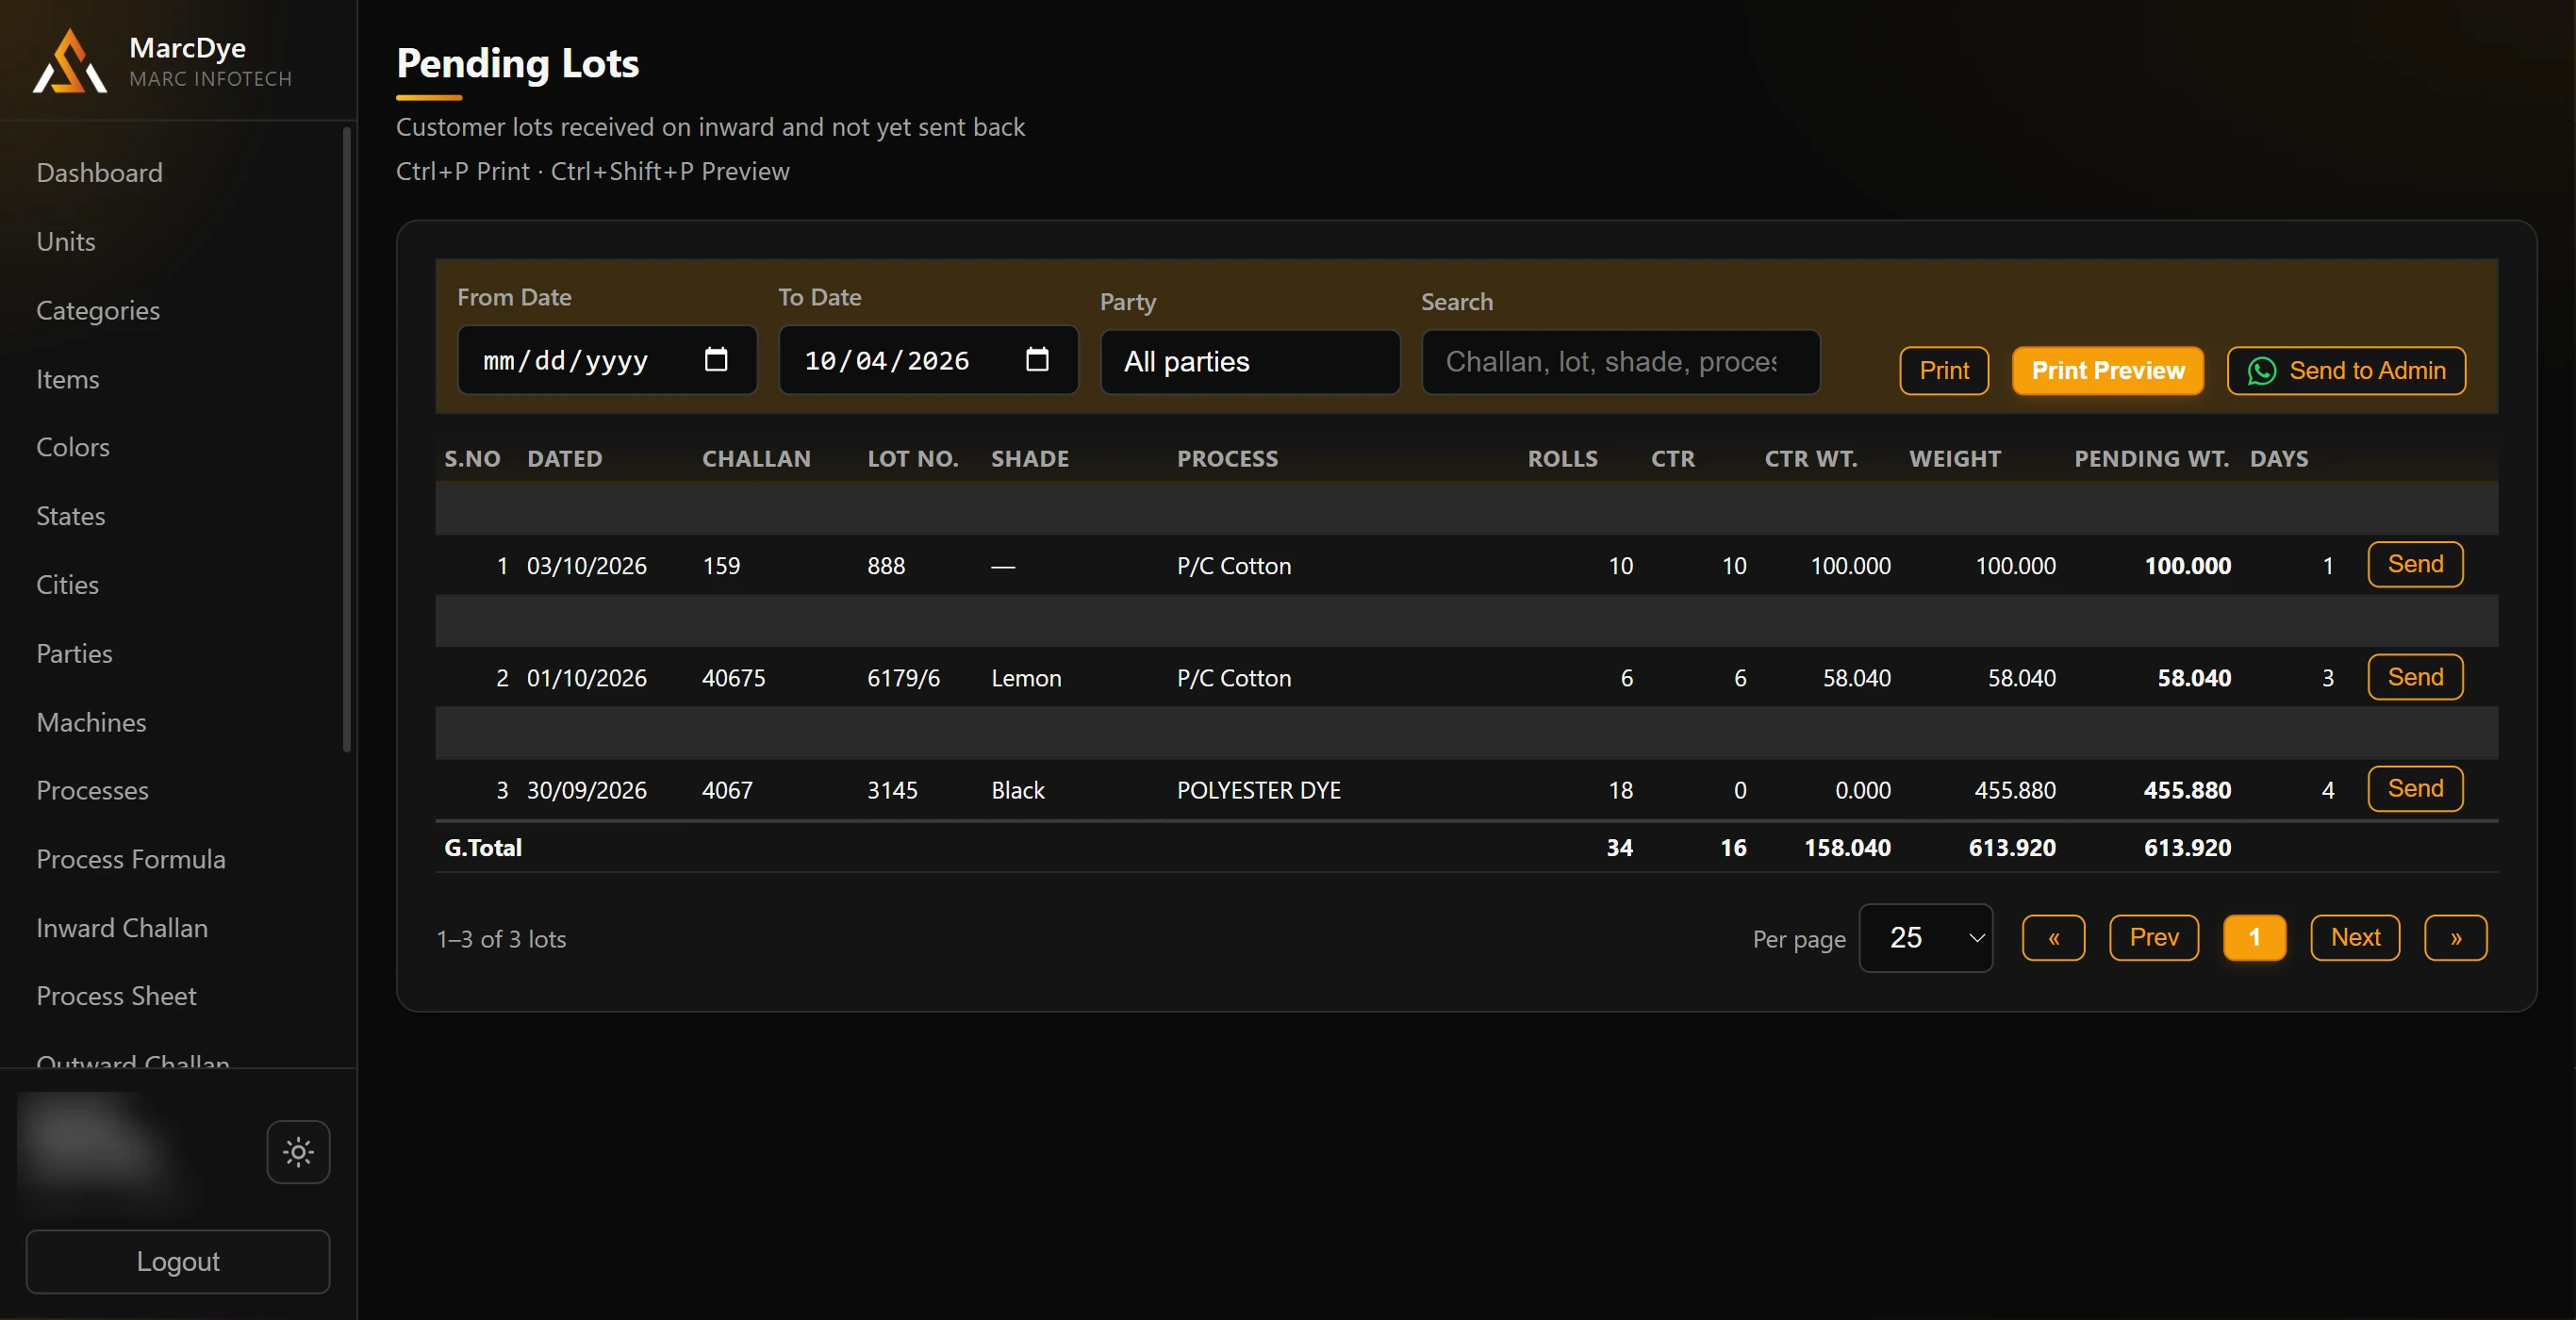Image resolution: width=2576 pixels, height=1320 pixels.
Task: Open the Colors menu entry
Action: point(73,447)
